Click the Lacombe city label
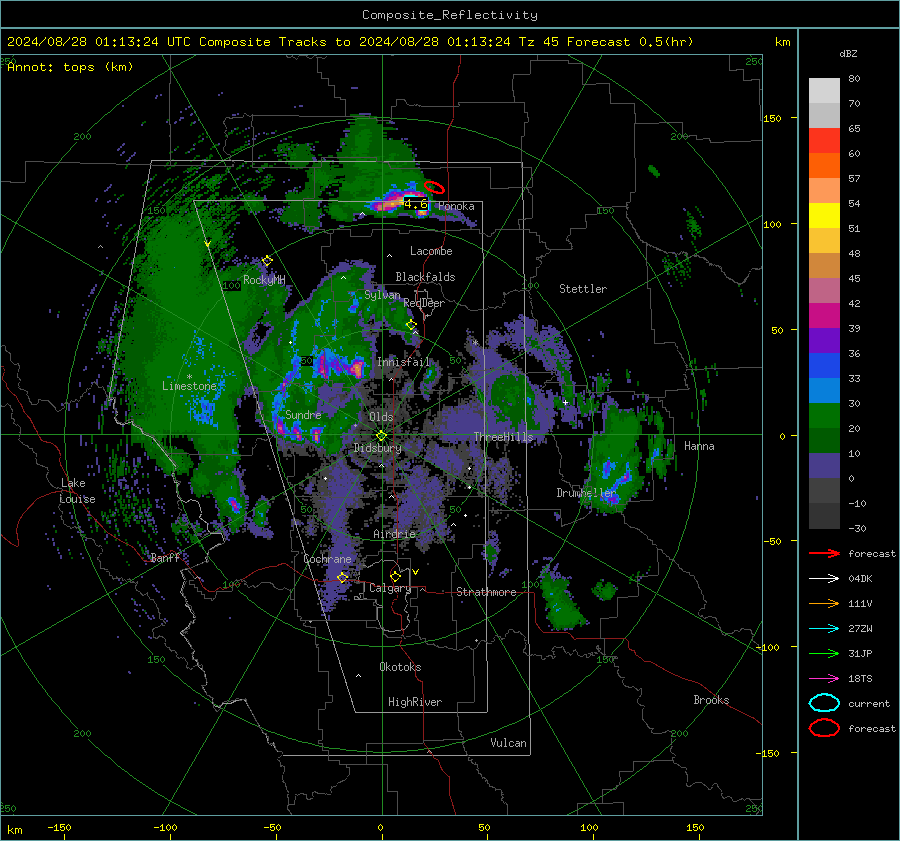 431,251
